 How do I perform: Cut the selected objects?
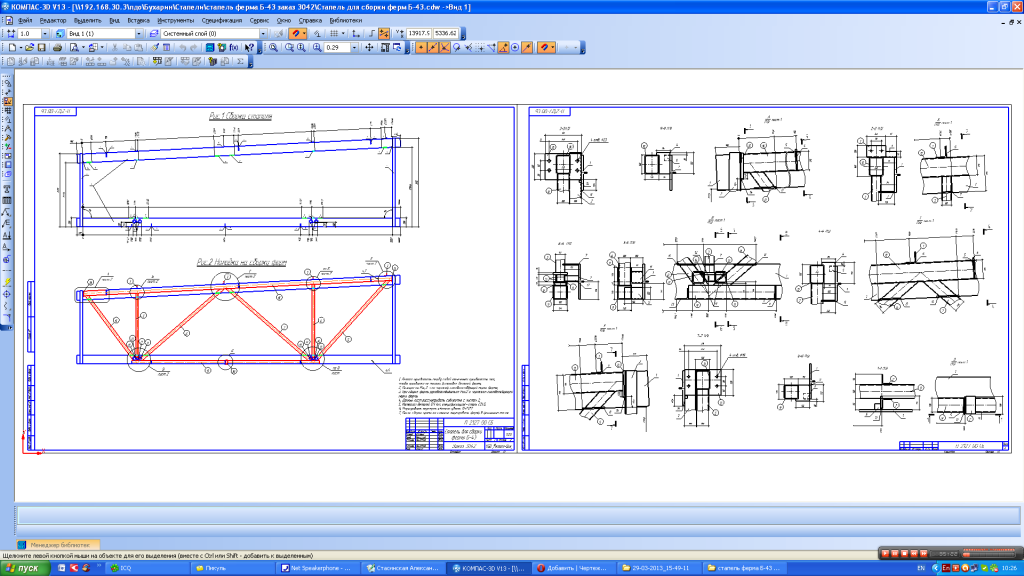[115, 48]
